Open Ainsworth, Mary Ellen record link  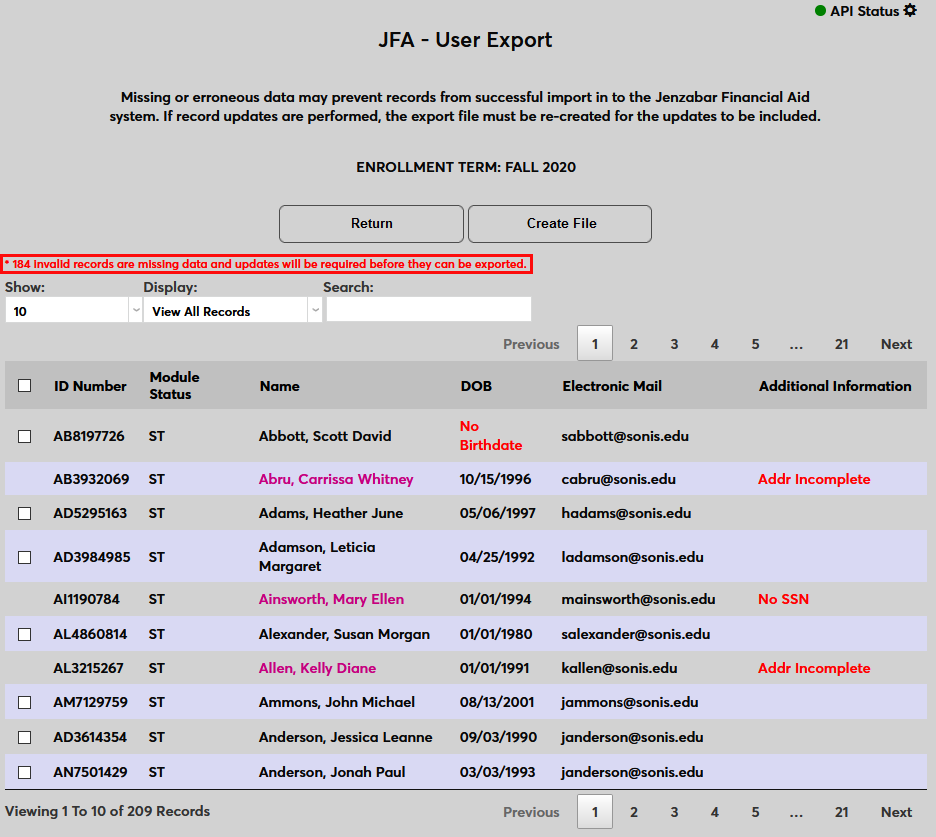click(x=331, y=599)
